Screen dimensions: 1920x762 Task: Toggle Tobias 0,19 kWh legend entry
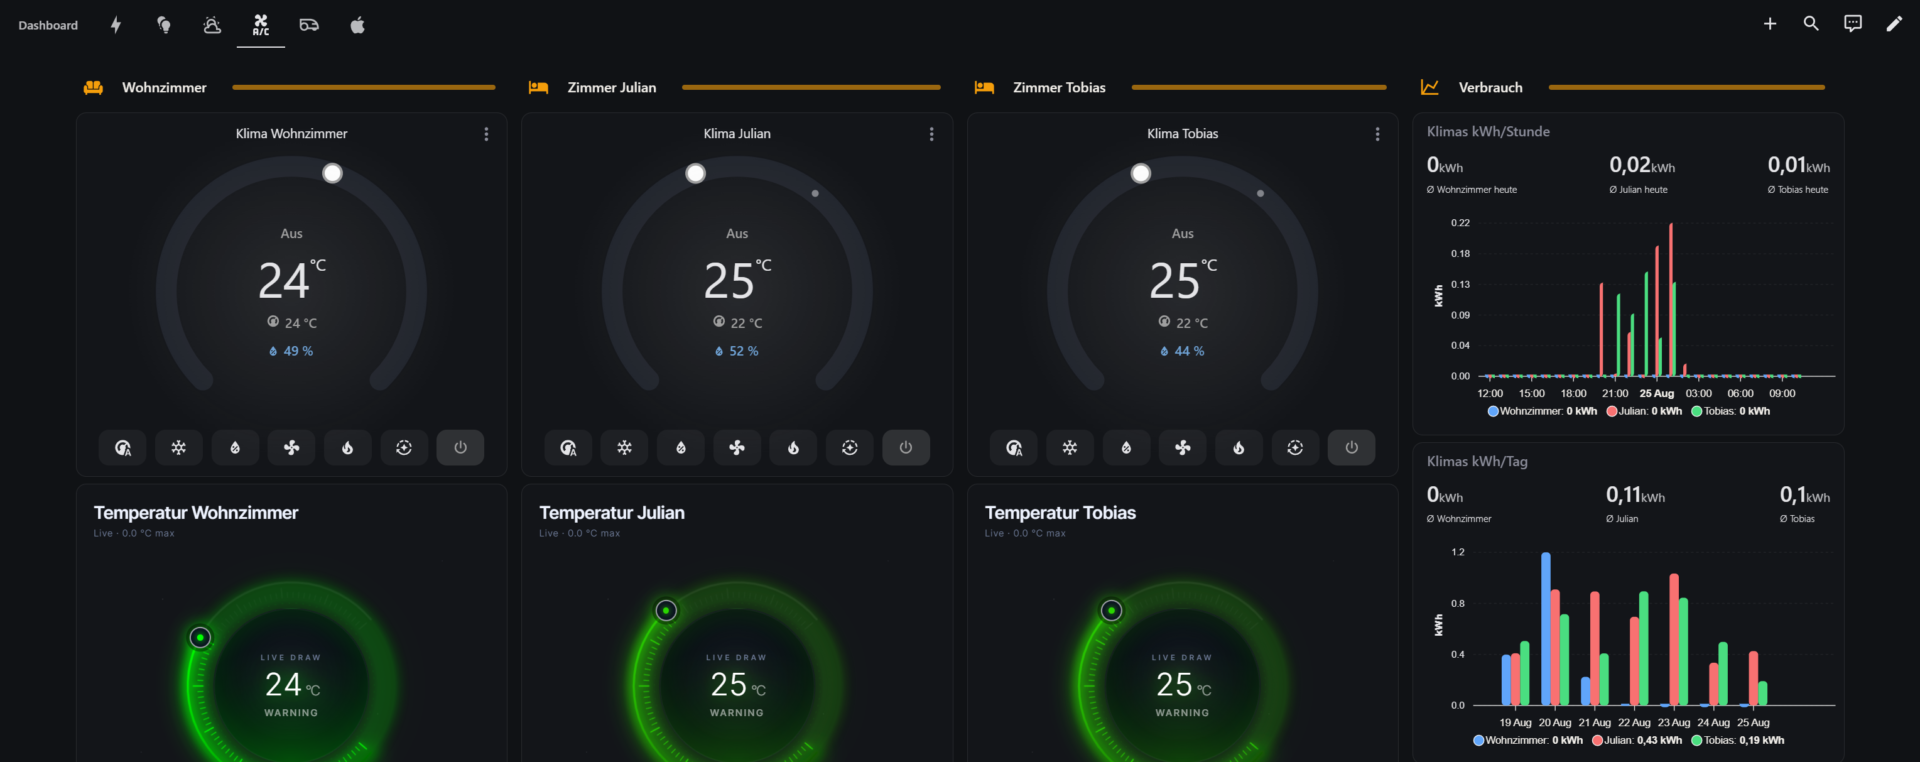click(x=1738, y=741)
